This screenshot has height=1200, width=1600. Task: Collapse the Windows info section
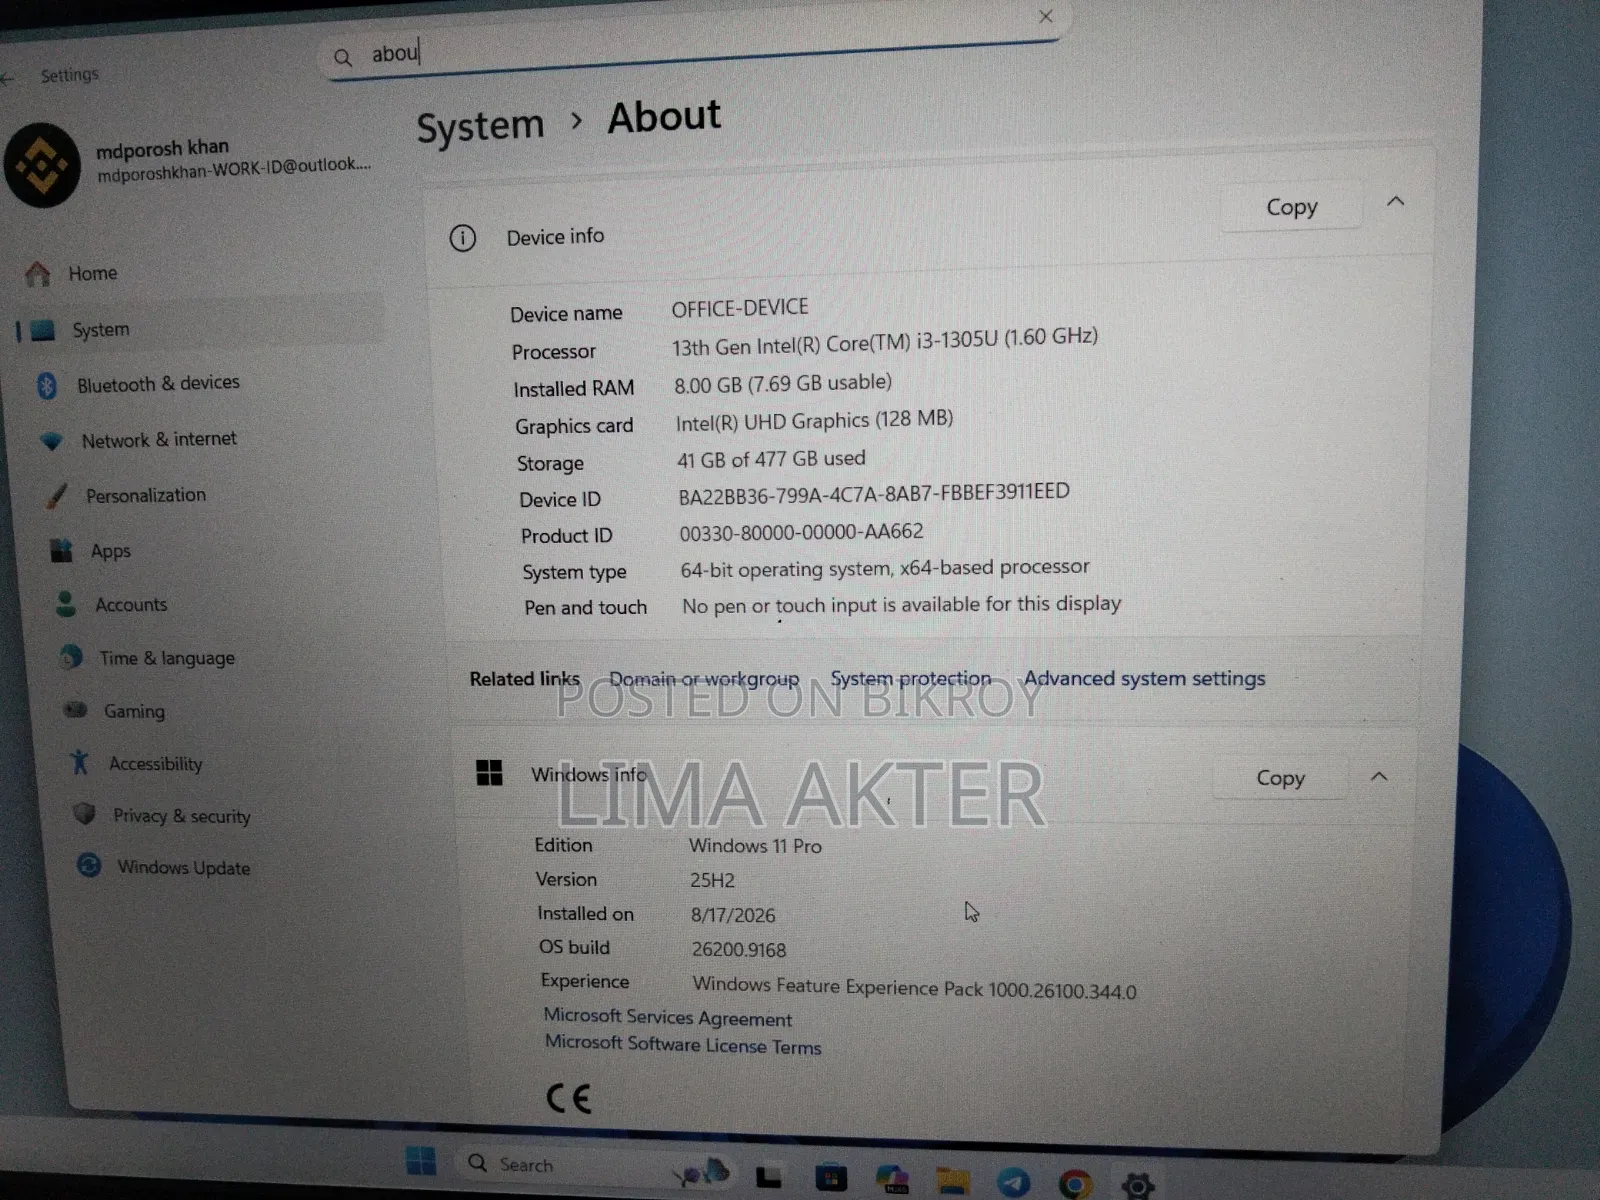[x=1379, y=776]
